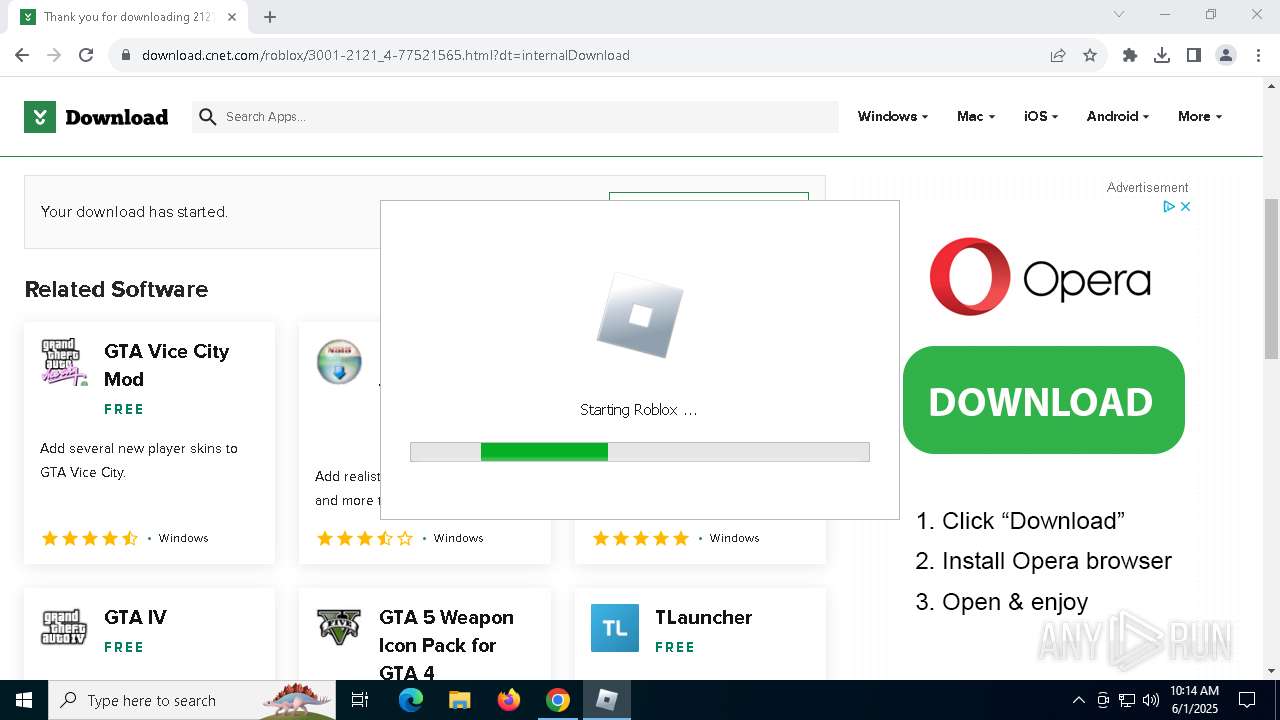Close the current browser tab

coord(232,17)
